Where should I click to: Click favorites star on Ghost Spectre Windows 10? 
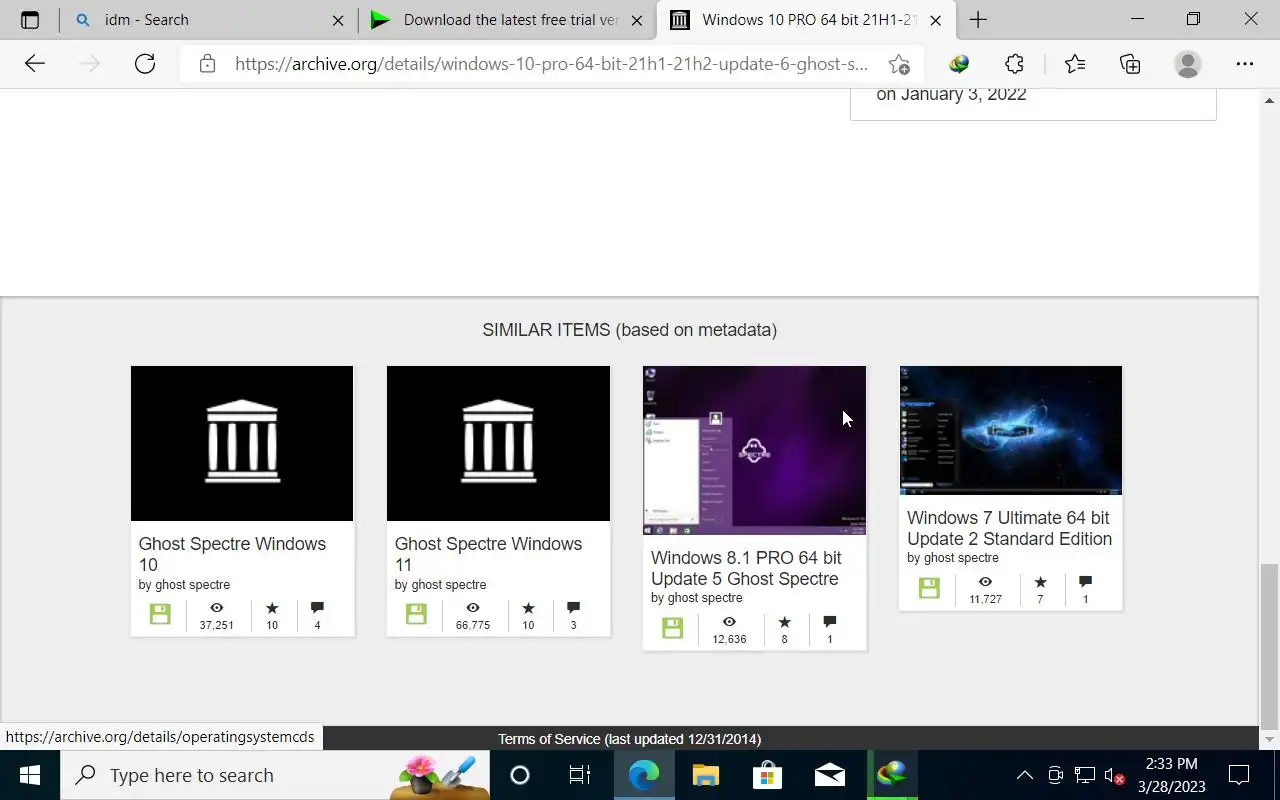tap(272, 608)
